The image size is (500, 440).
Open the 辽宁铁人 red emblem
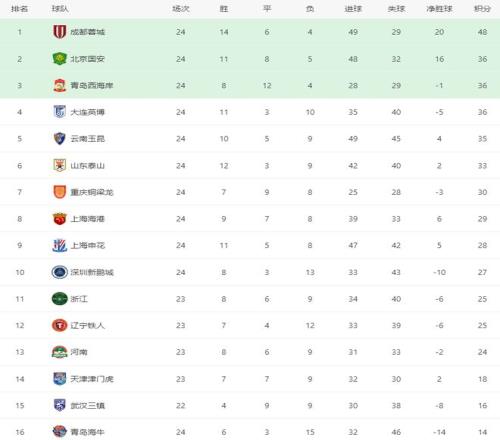click(60, 325)
